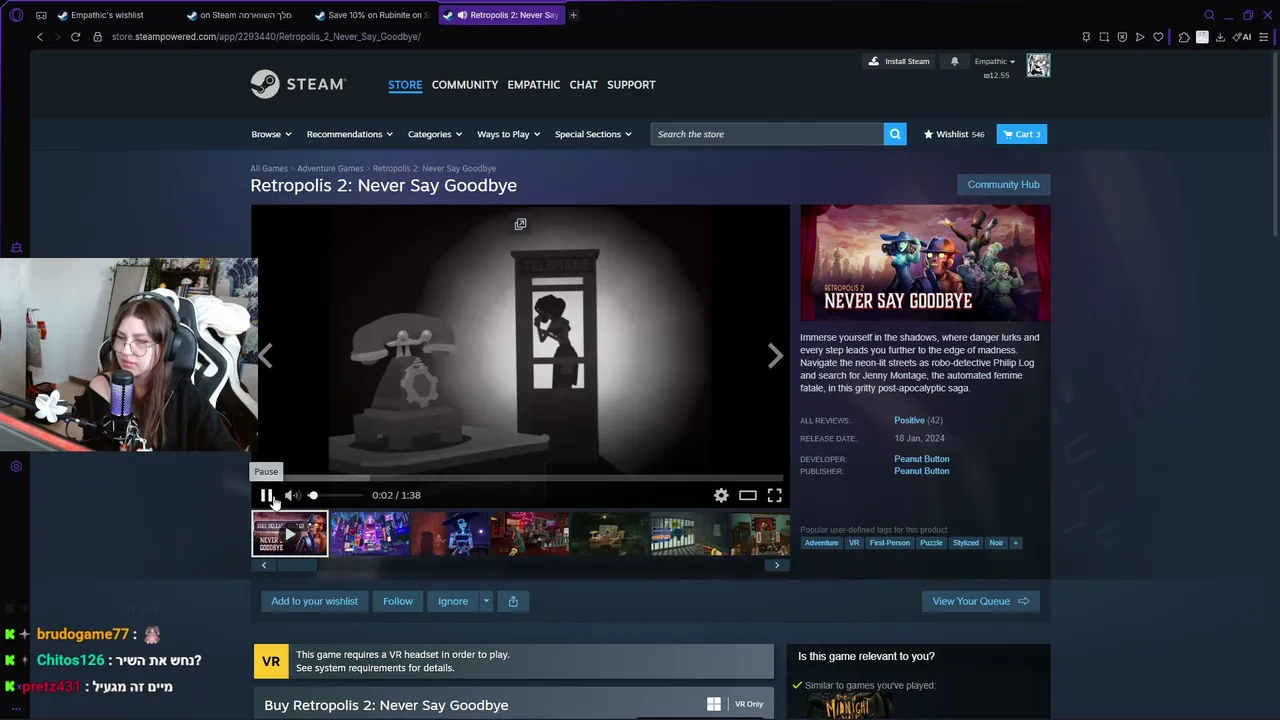Expand the Categories menu

coord(435,134)
